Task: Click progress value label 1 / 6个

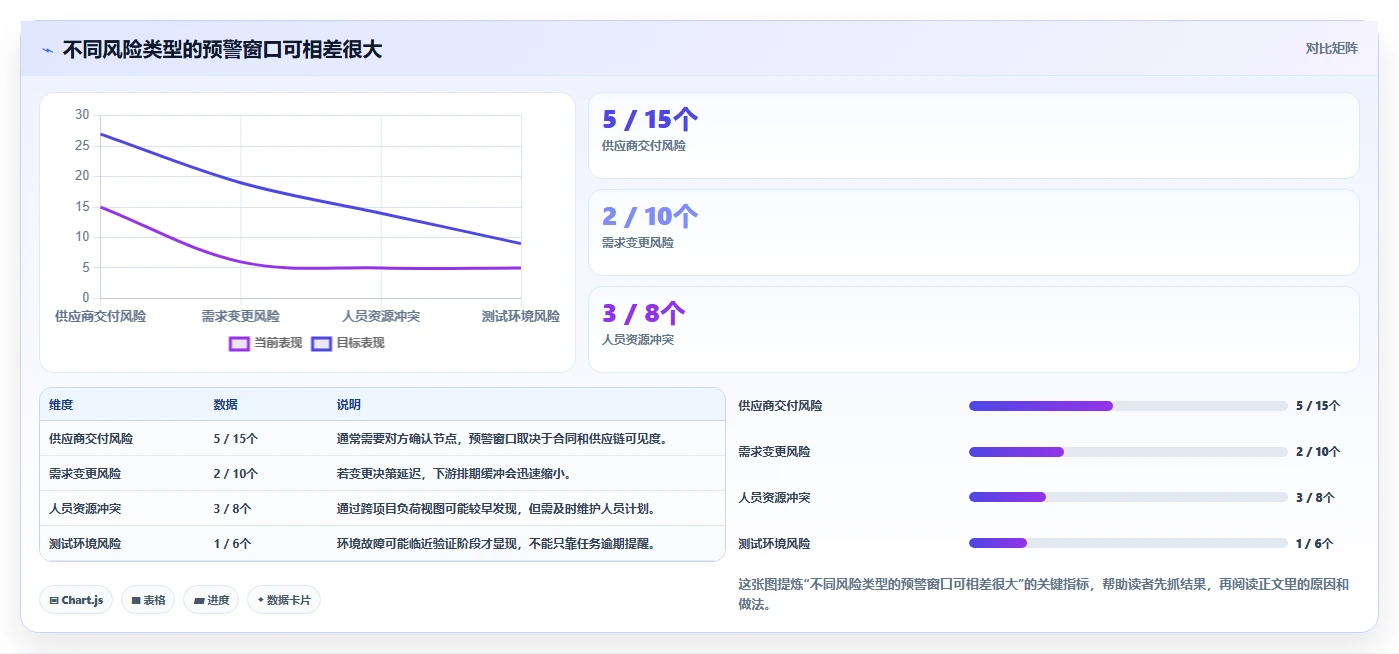Action: 1314,544
